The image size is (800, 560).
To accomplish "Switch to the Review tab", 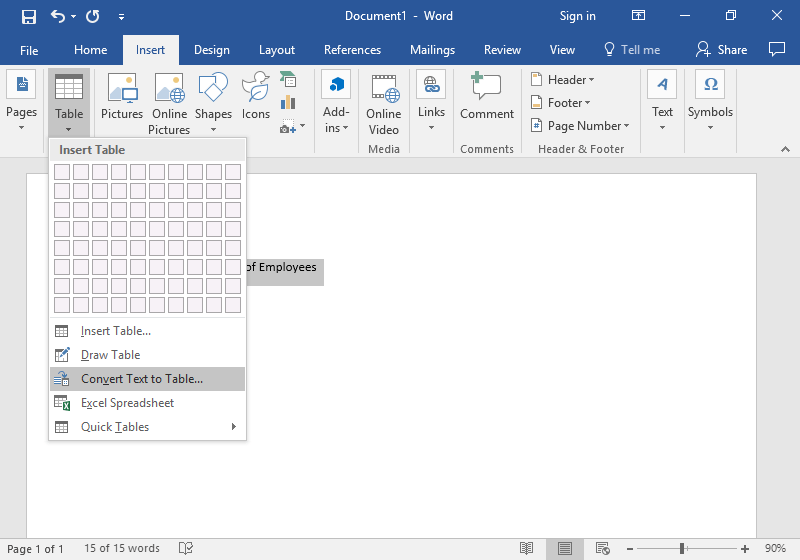I will point(502,50).
